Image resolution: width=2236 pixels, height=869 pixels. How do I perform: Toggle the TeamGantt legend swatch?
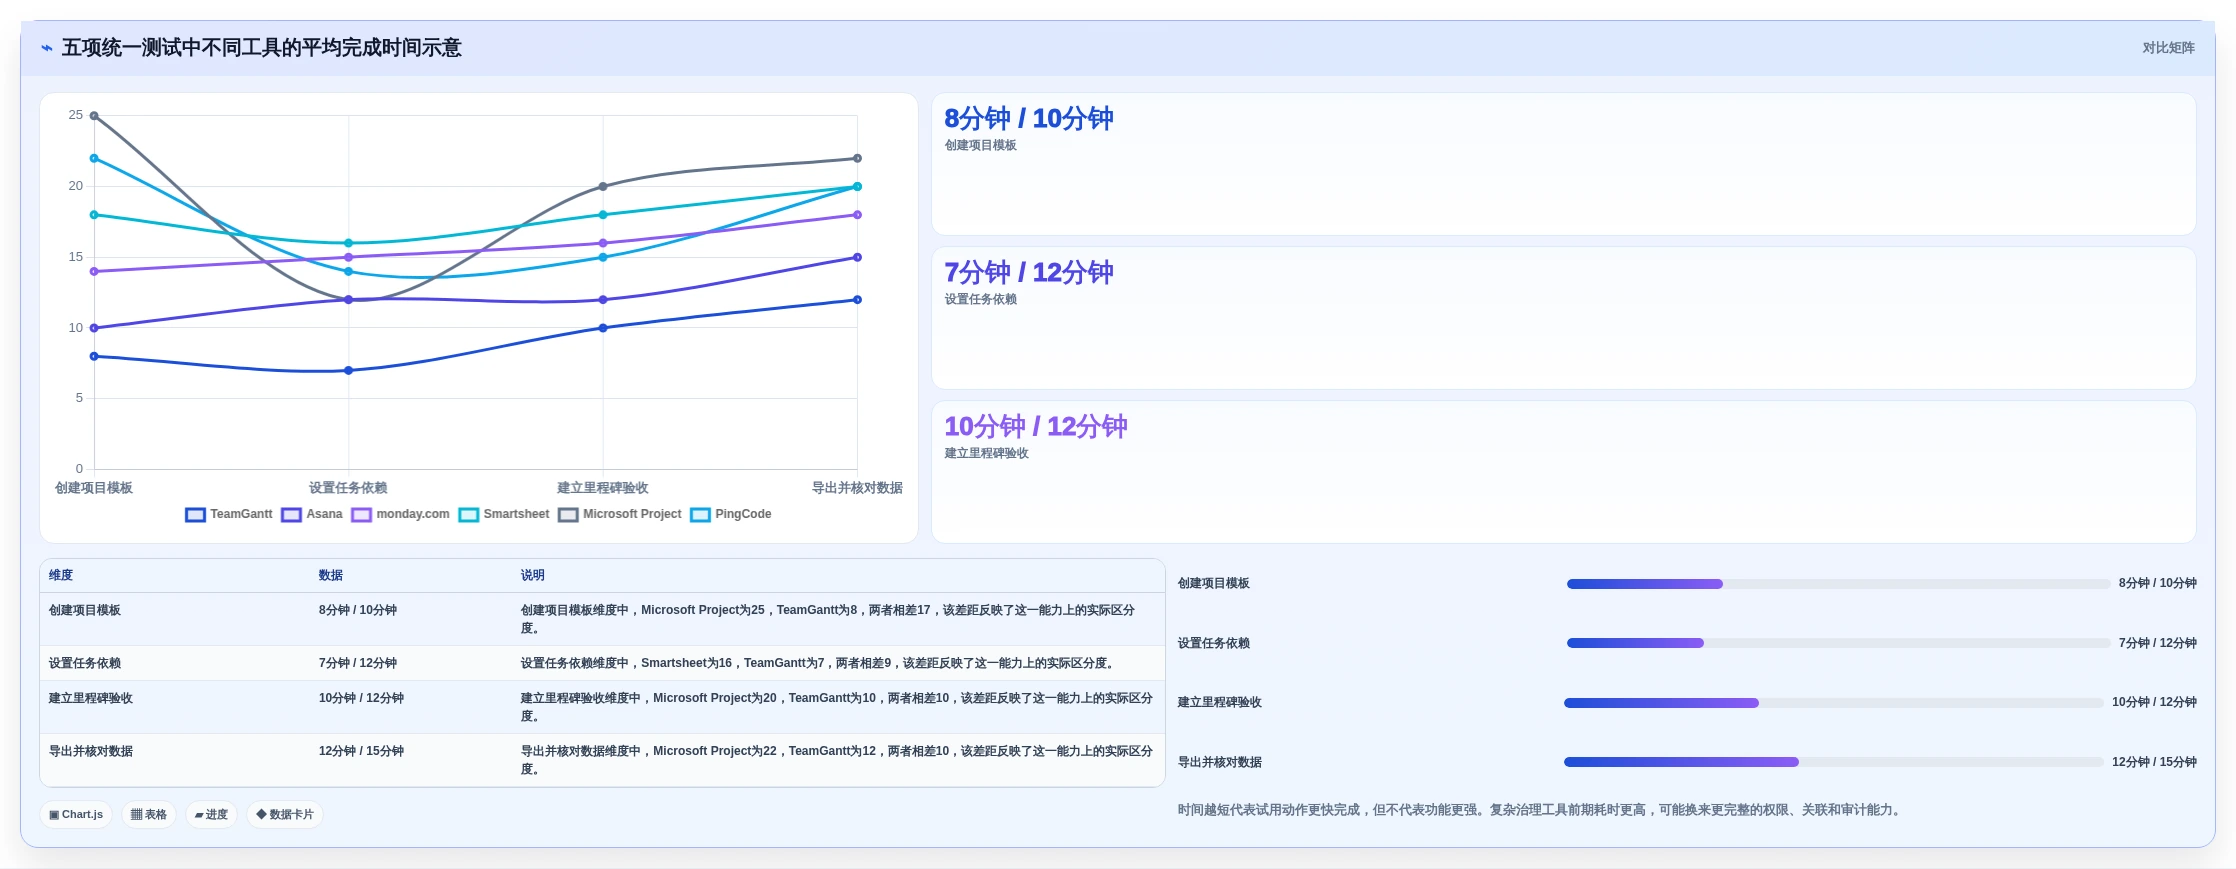(196, 515)
